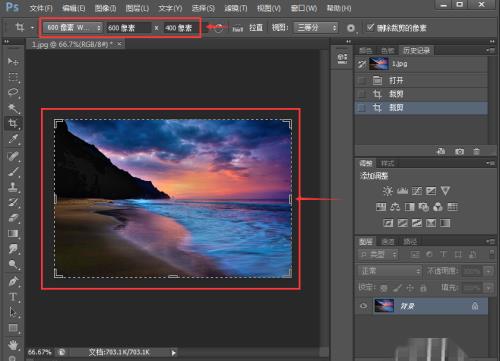Open the 填充 fill slider arrow
This screenshot has width=500, height=361.
[x=489, y=287]
